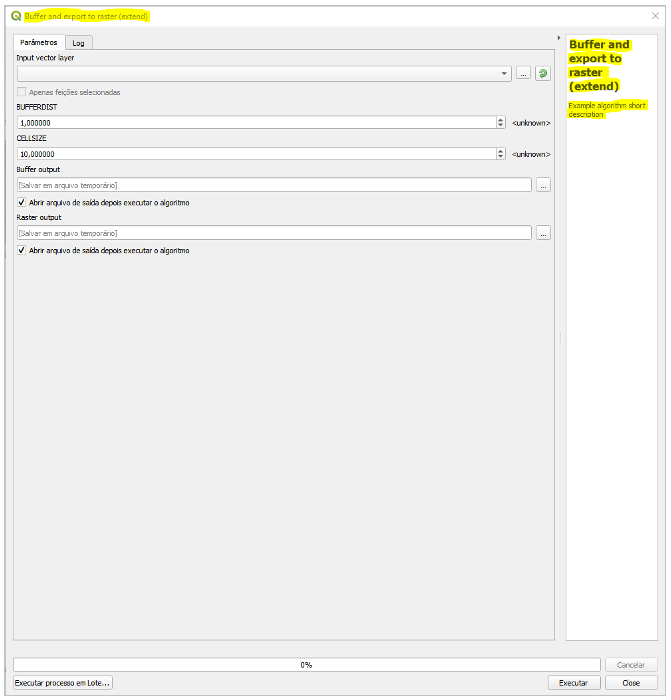This screenshot has width=671, height=700.
Task: Click the 0% progress bar
Action: (306, 664)
